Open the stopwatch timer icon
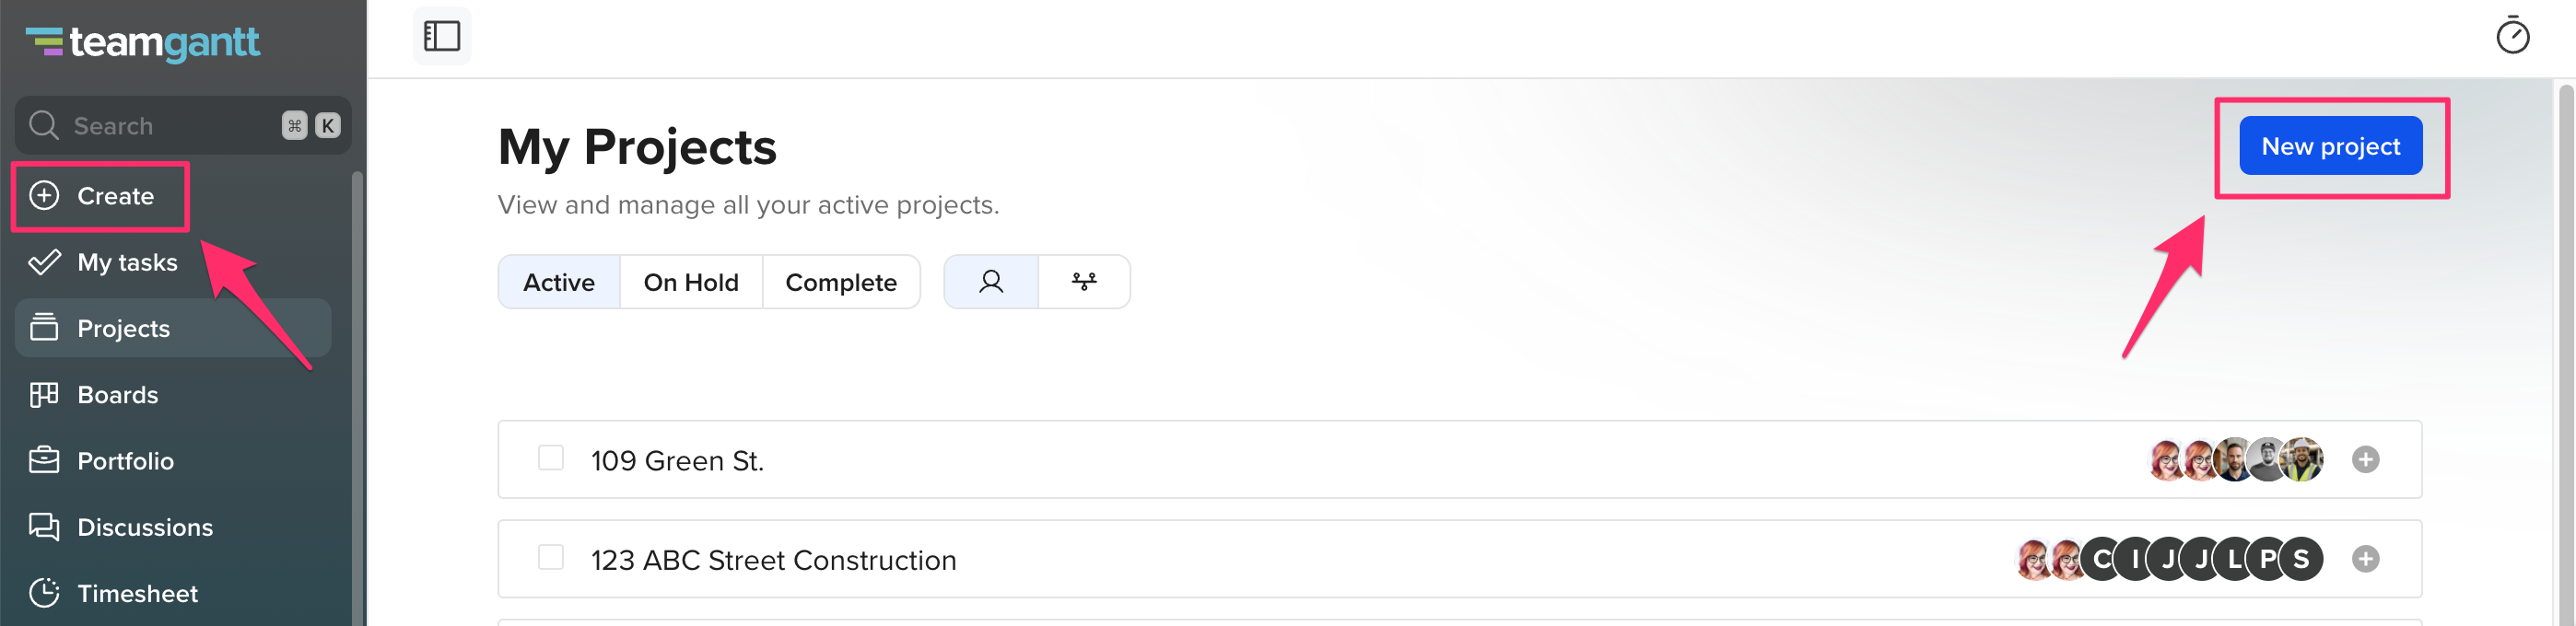Viewport: 2576px width, 626px height. (x=2511, y=36)
